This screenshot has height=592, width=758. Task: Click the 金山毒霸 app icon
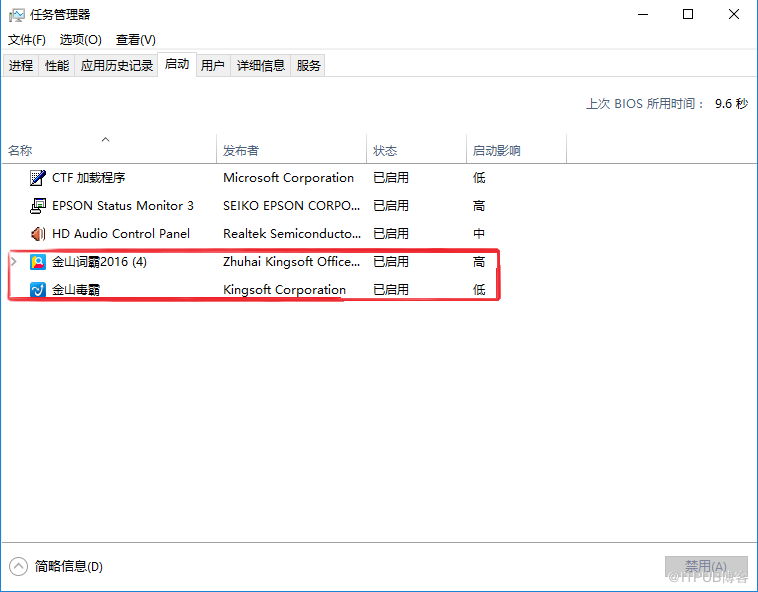38,290
